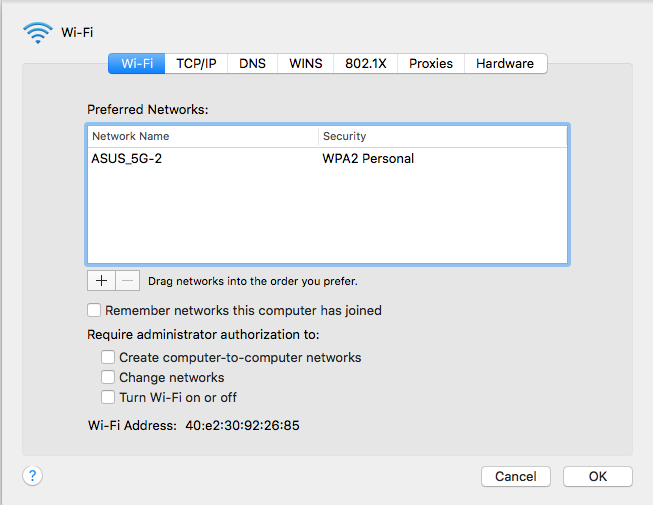
Task: Toggle Turn Wi-Fi on or off checkbox
Action: pyautogui.click(x=108, y=397)
